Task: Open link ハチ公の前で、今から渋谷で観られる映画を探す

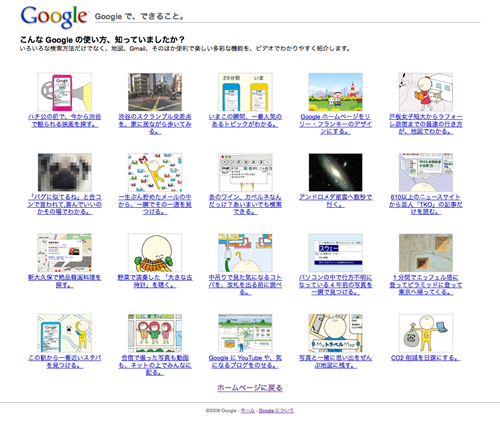Action: click(65, 120)
